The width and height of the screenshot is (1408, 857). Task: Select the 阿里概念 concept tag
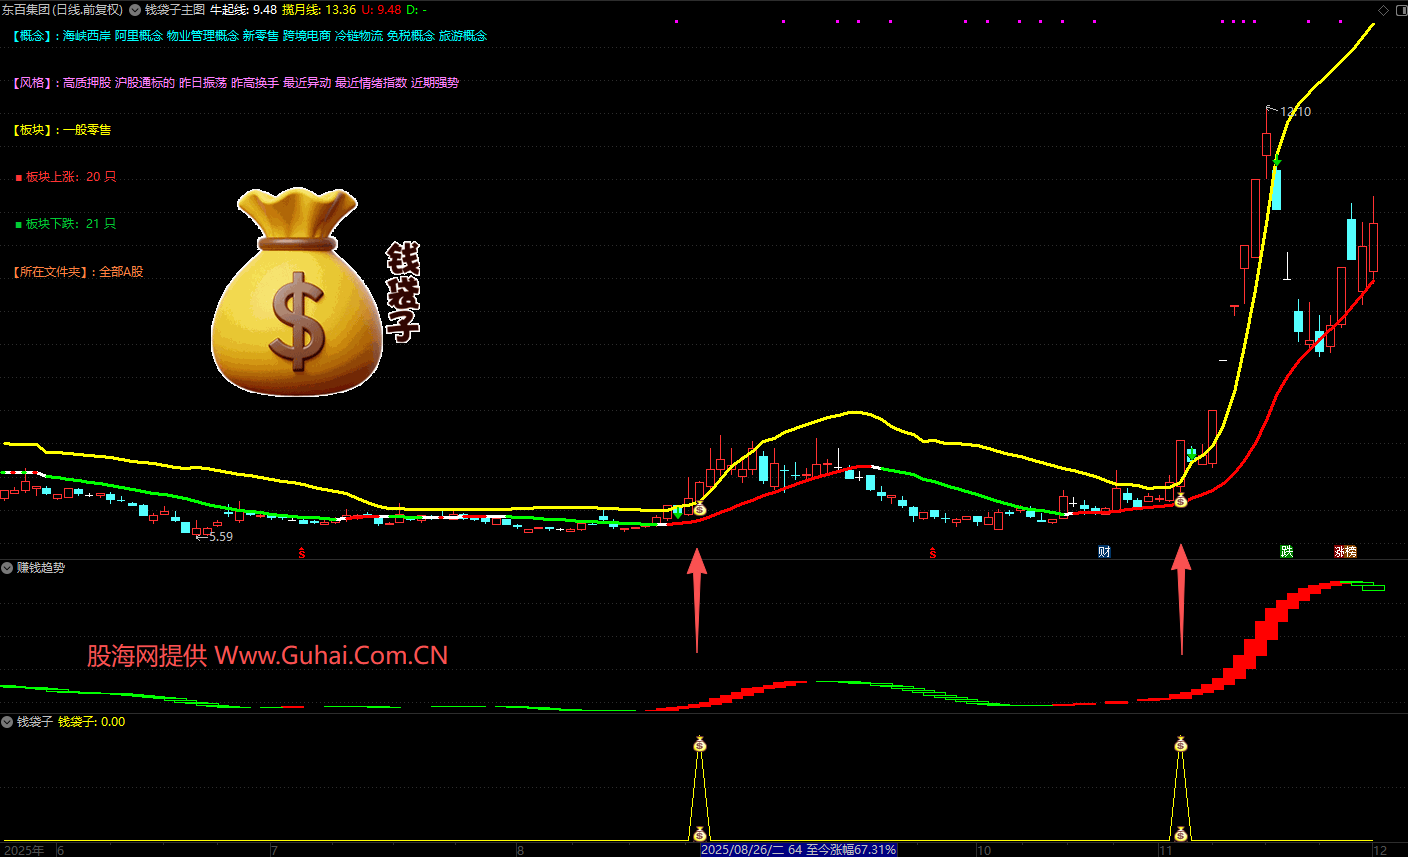(x=138, y=36)
